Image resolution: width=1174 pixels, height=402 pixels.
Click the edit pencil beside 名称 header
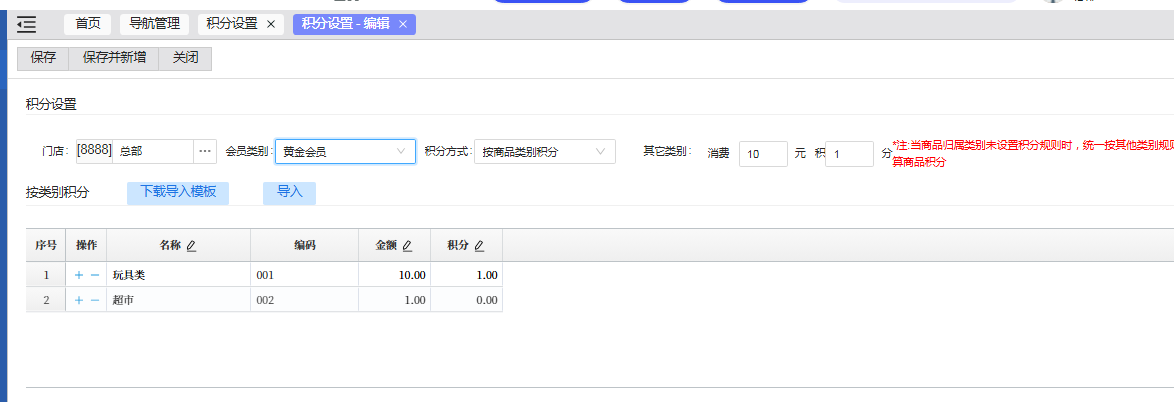(191, 246)
